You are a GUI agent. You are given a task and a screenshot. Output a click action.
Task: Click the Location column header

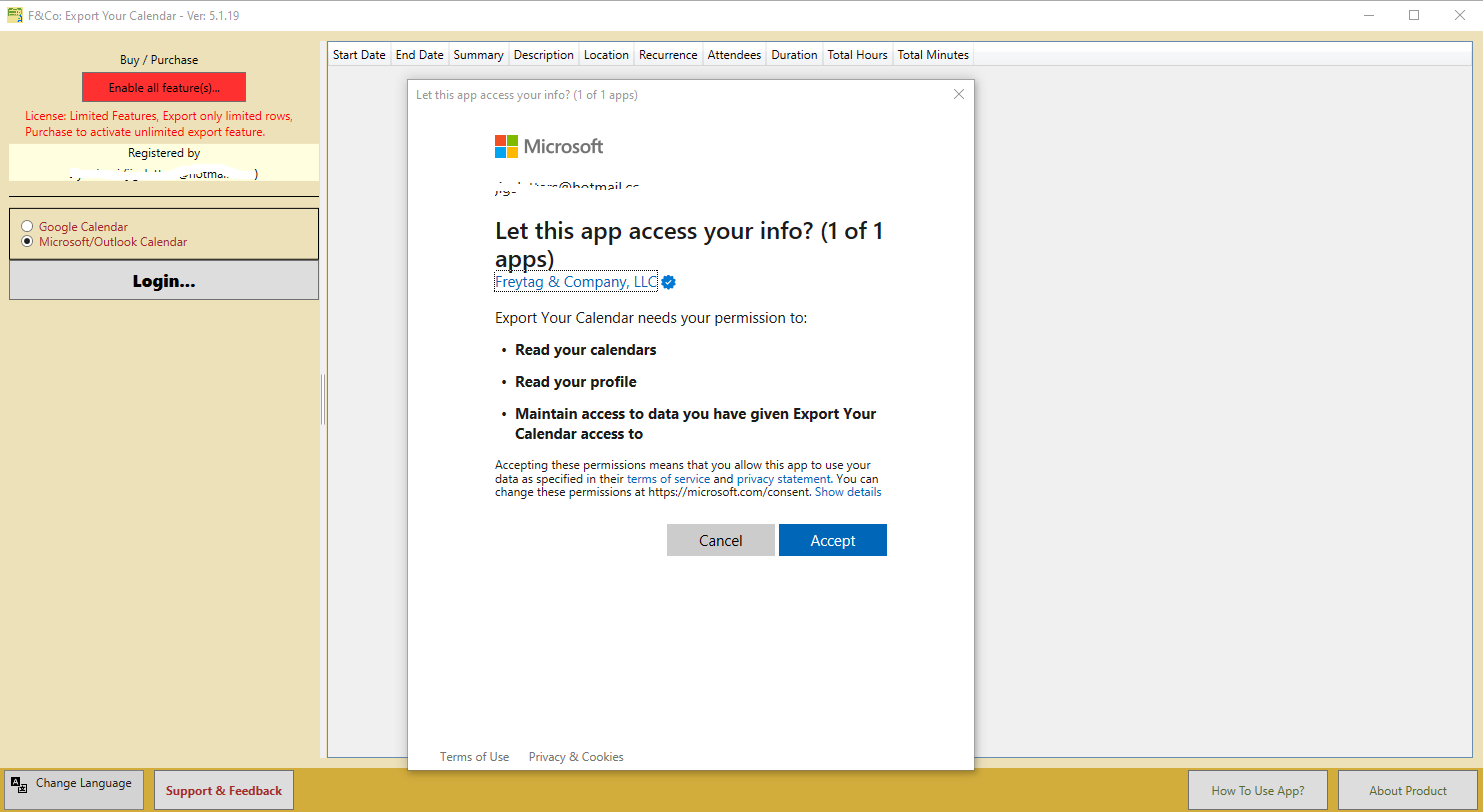(x=607, y=55)
